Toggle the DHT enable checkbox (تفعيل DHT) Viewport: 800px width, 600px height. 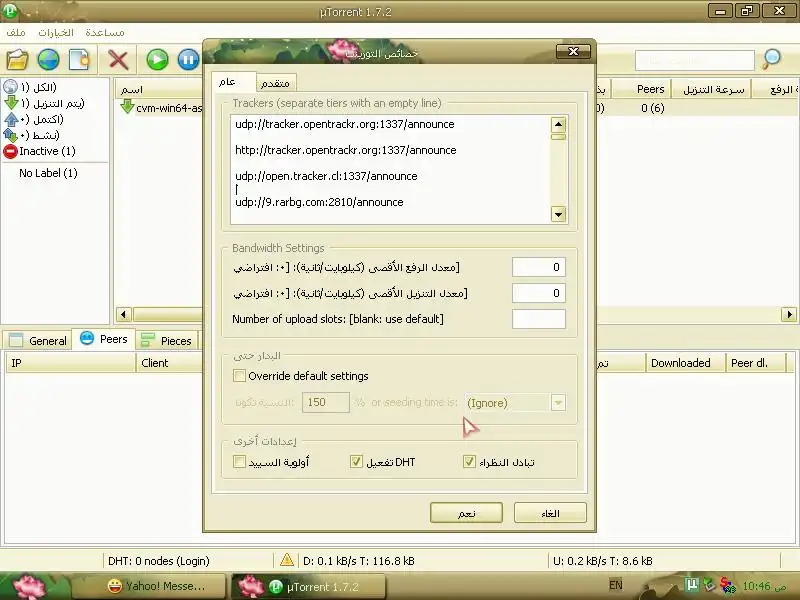[x=356, y=462]
